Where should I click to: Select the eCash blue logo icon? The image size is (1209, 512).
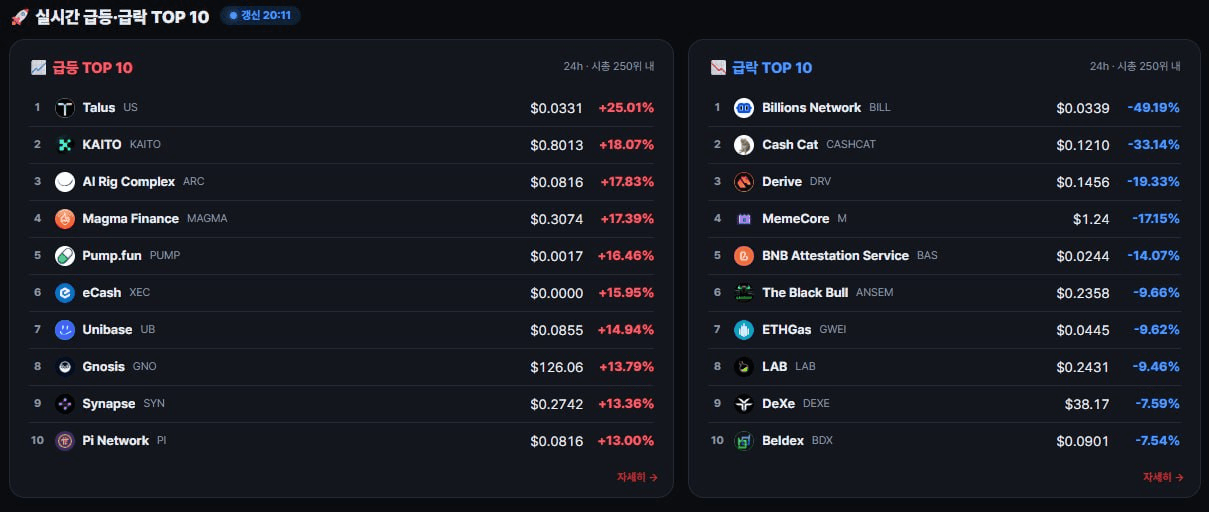pyautogui.click(x=65, y=293)
